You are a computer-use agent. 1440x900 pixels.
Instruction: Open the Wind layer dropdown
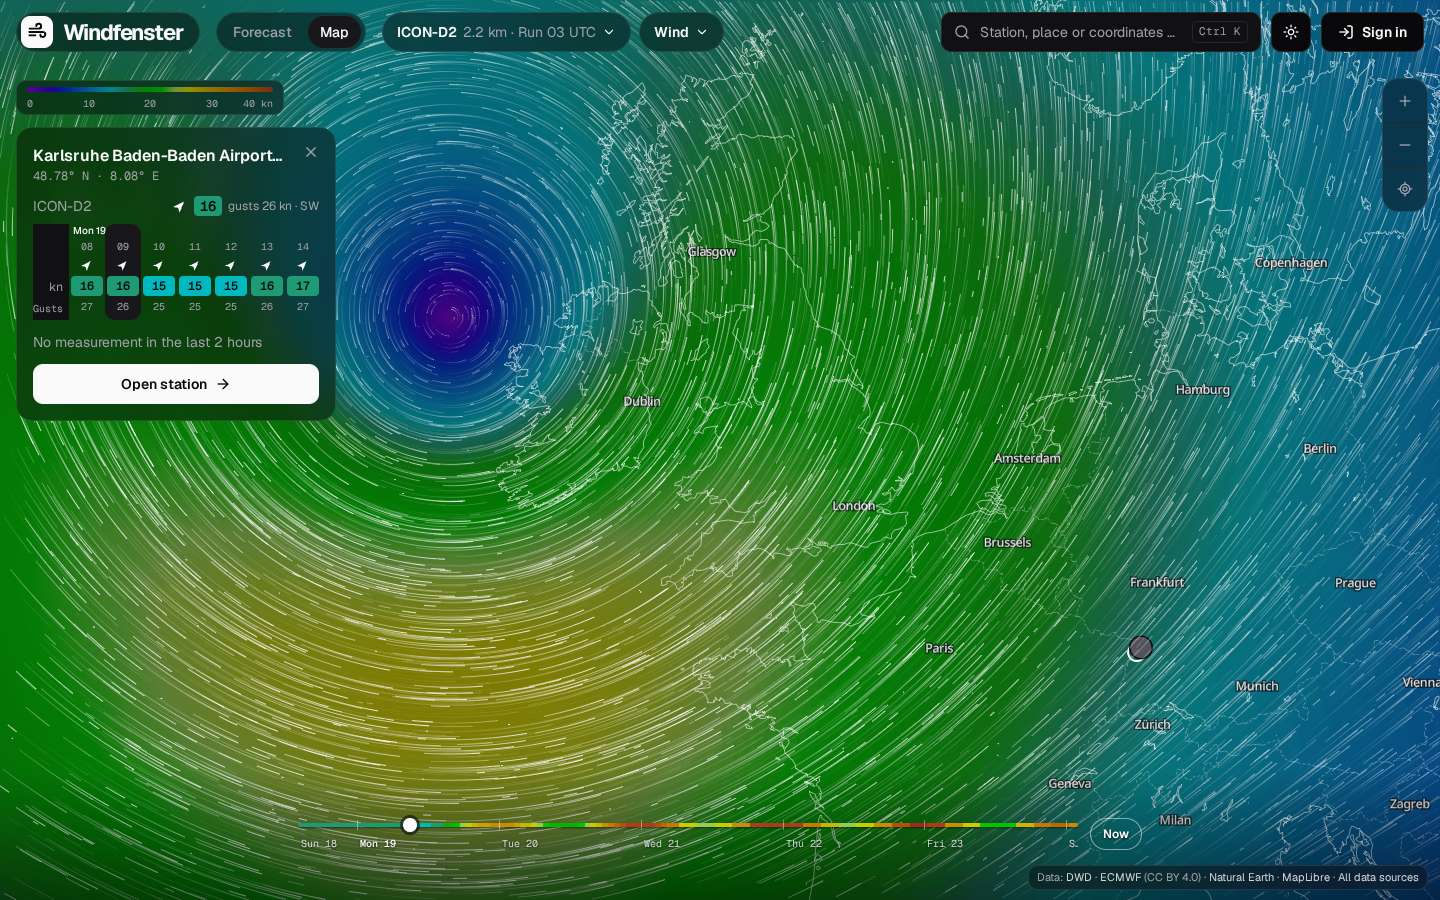[x=681, y=32]
